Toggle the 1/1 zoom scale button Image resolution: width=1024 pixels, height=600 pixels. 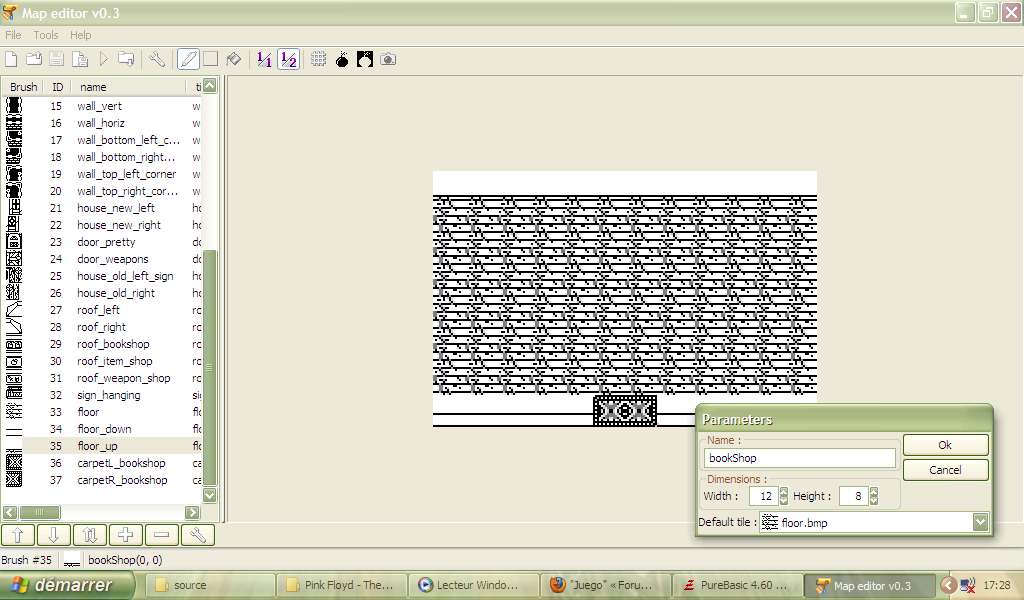[264, 59]
